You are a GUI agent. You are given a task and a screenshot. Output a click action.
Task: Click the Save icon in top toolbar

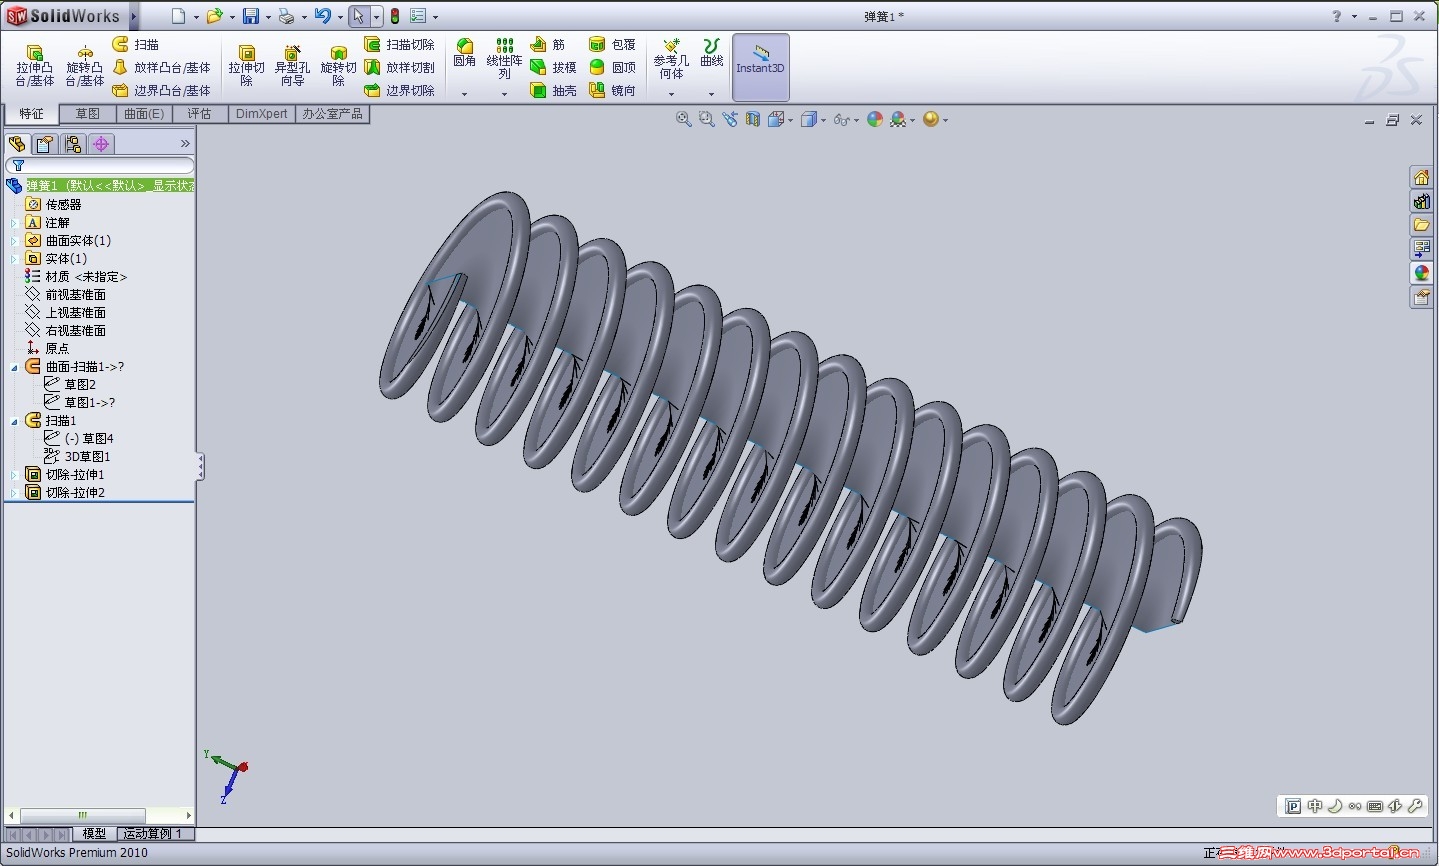[x=251, y=16]
